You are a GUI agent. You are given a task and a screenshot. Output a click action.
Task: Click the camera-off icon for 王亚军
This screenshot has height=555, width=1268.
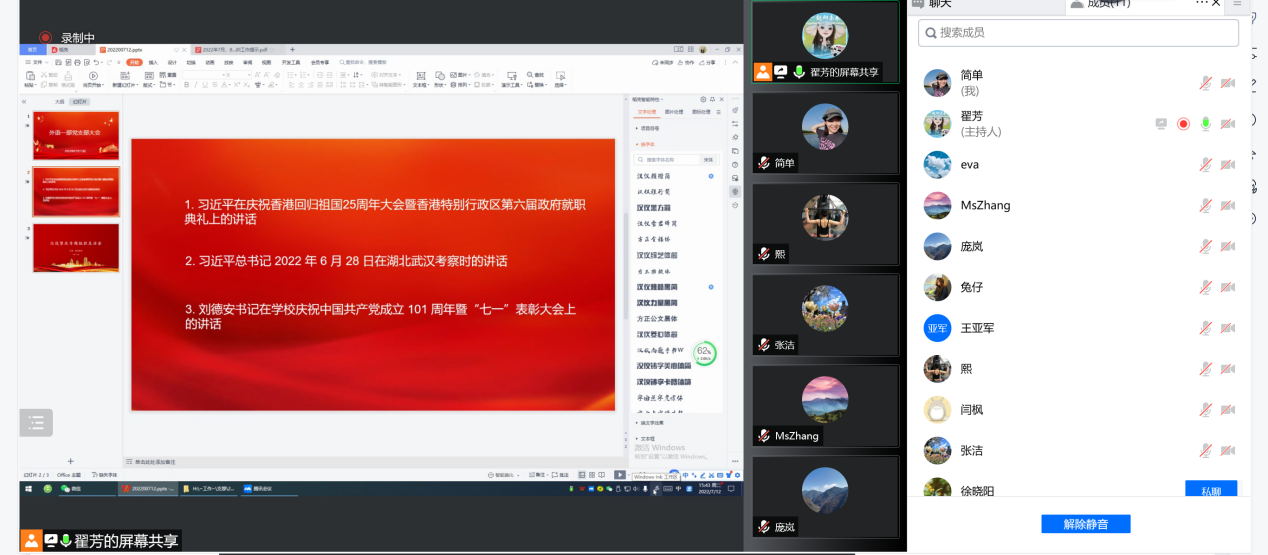1227,328
